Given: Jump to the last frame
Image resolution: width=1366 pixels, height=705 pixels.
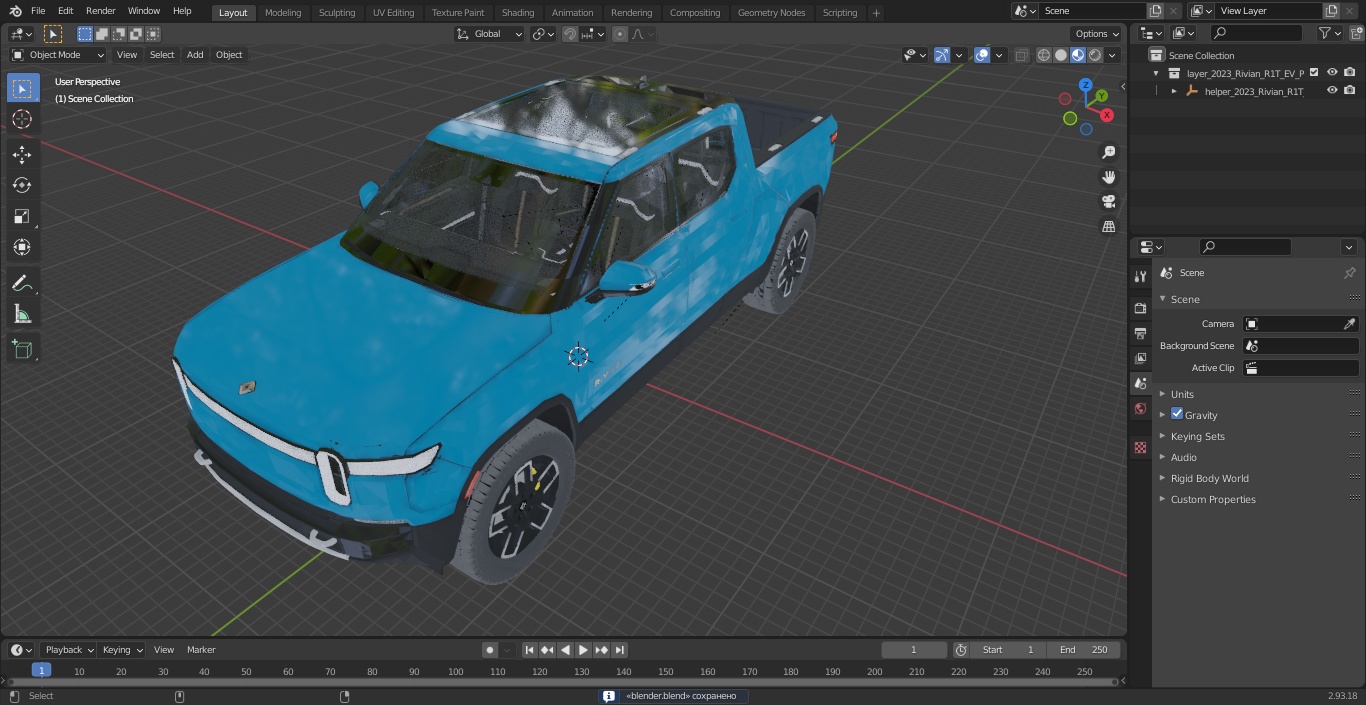Looking at the screenshot, I should [x=619, y=650].
